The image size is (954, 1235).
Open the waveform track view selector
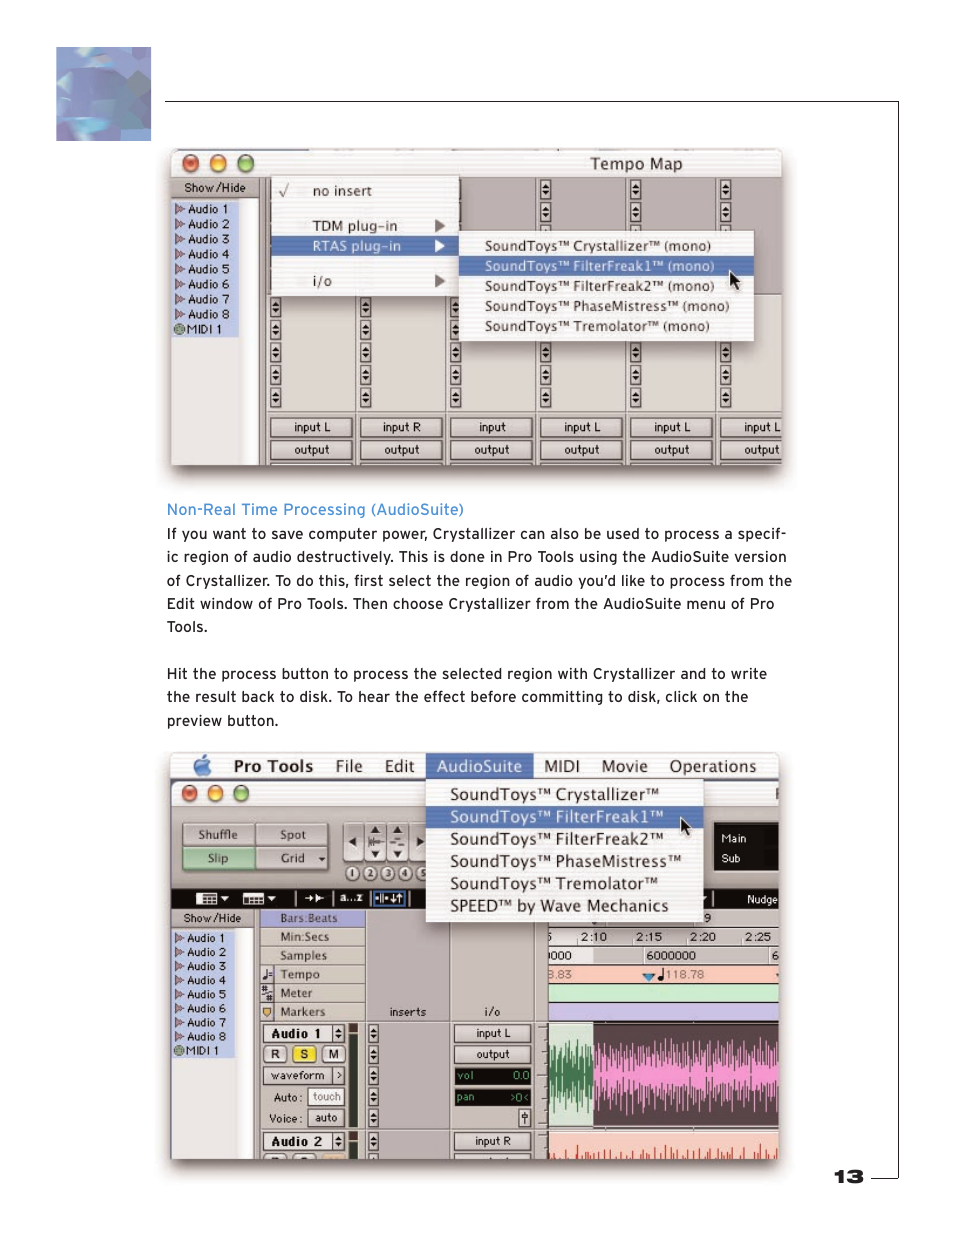pyautogui.click(x=305, y=1076)
